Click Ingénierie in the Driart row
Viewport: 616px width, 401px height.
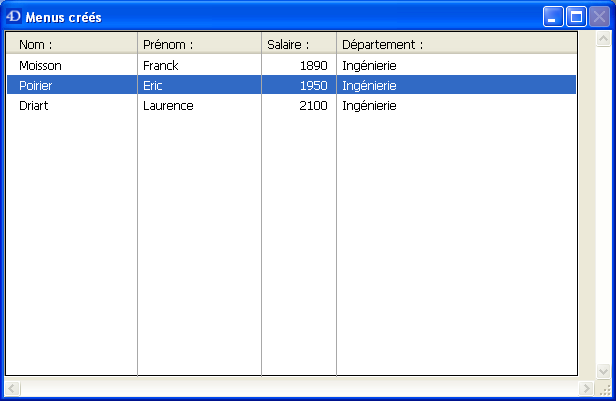(369, 106)
